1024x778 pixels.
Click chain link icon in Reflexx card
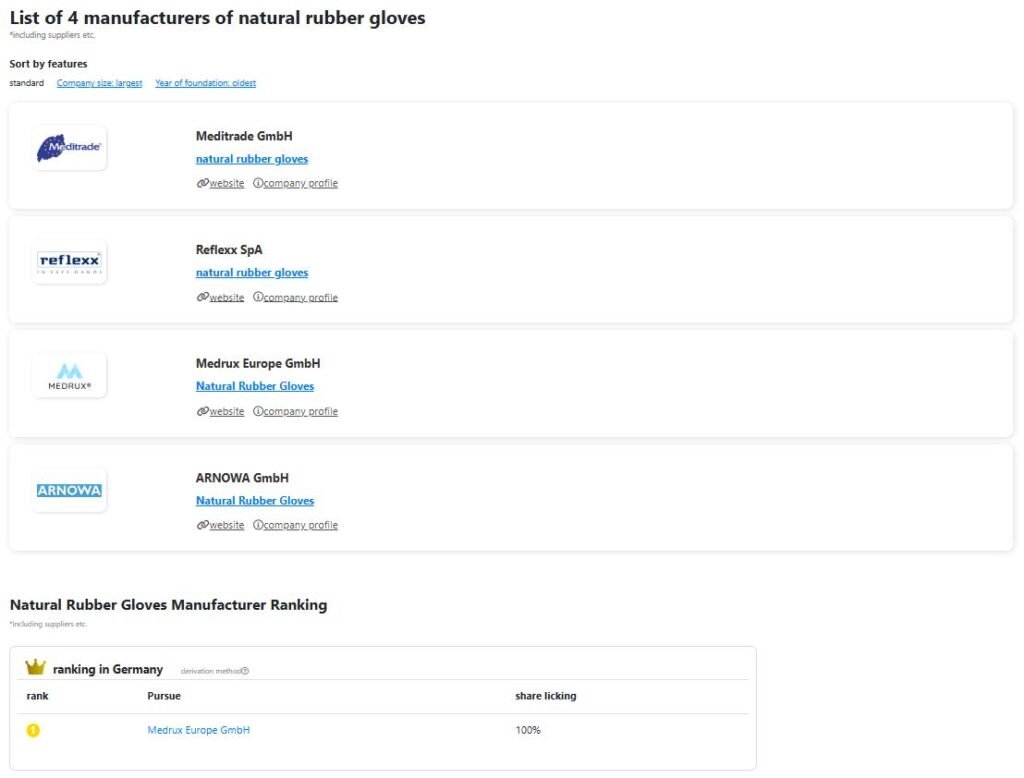(202, 297)
